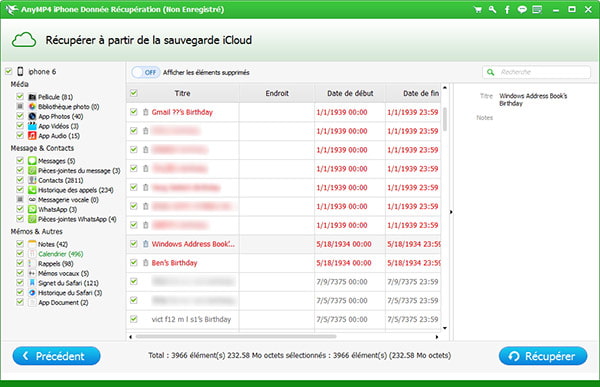This screenshot has height=387, width=600.
Task: Sort by the Titre column header
Action: tap(183, 93)
